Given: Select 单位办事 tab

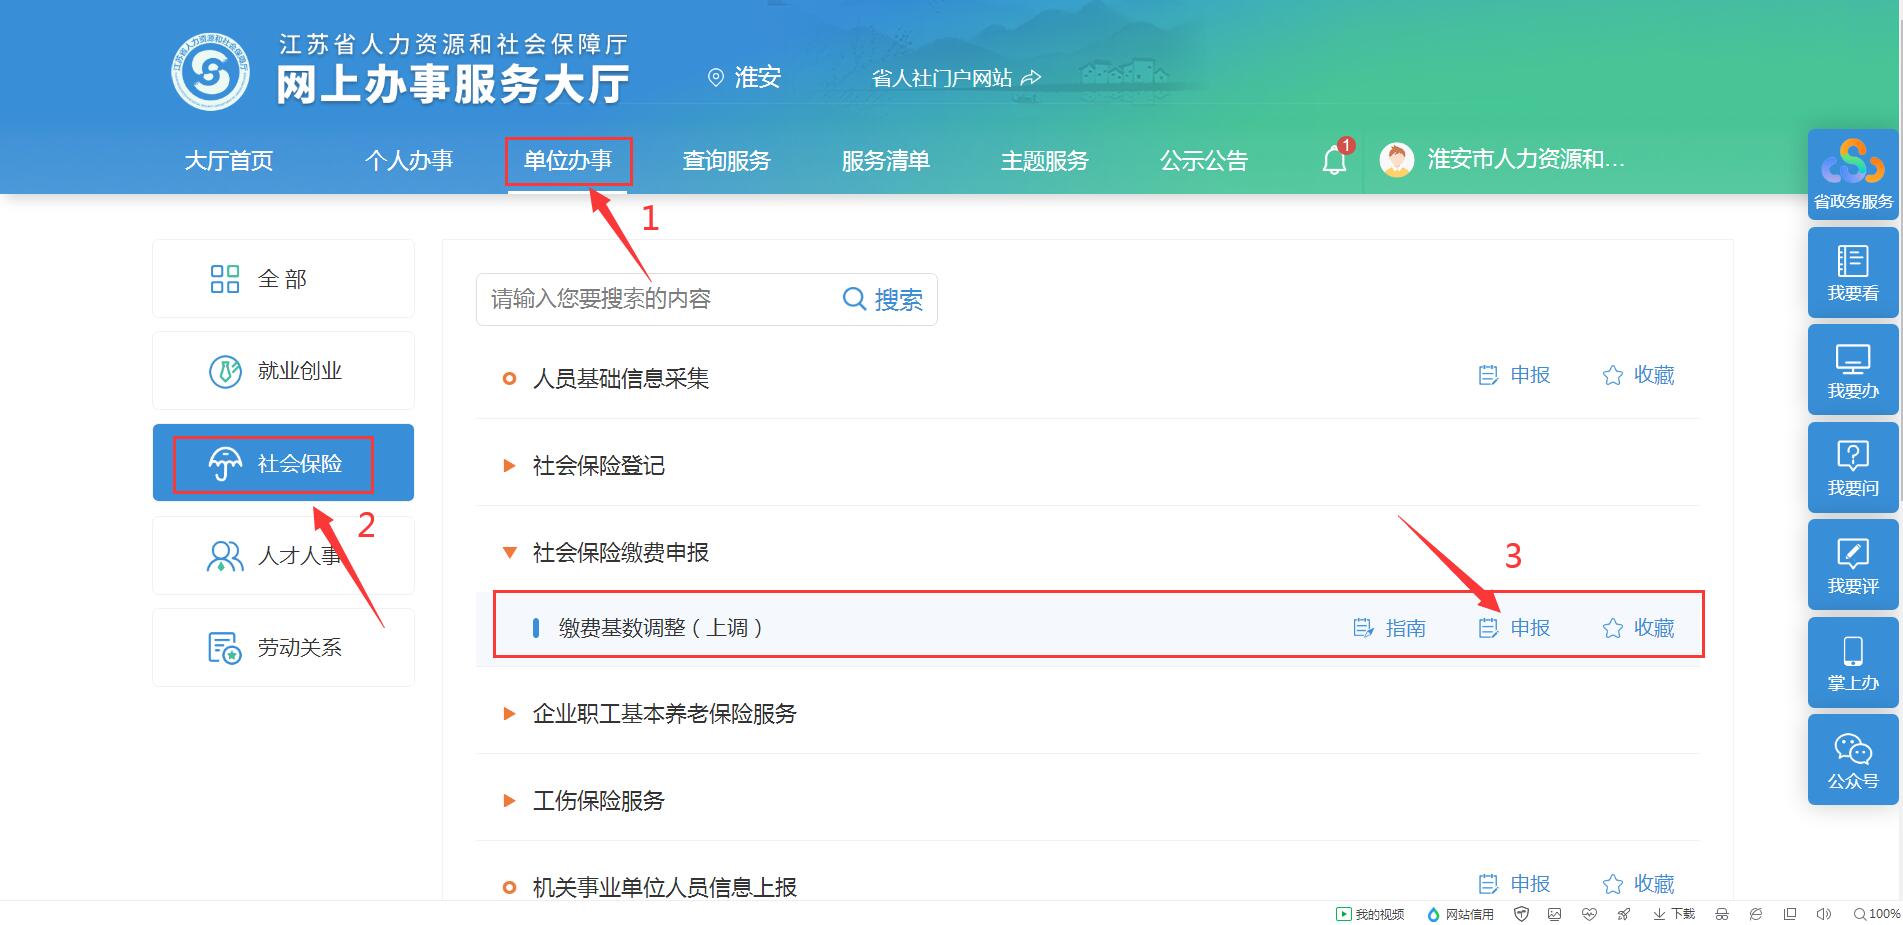Looking at the screenshot, I should tap(568, 161).
